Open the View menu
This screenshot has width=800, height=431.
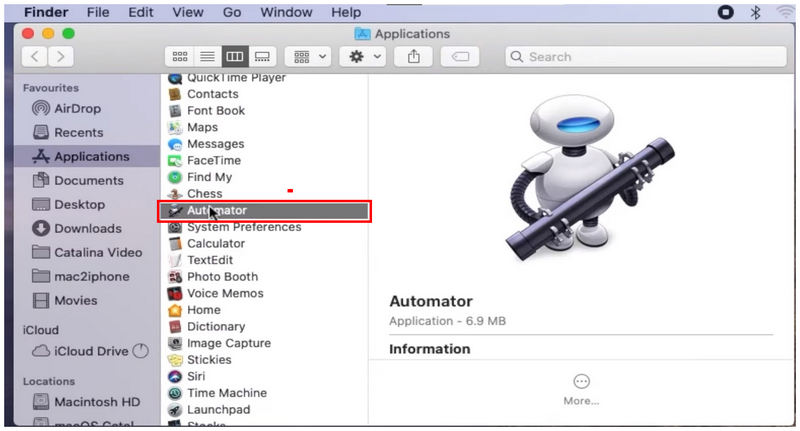[188, 12]
